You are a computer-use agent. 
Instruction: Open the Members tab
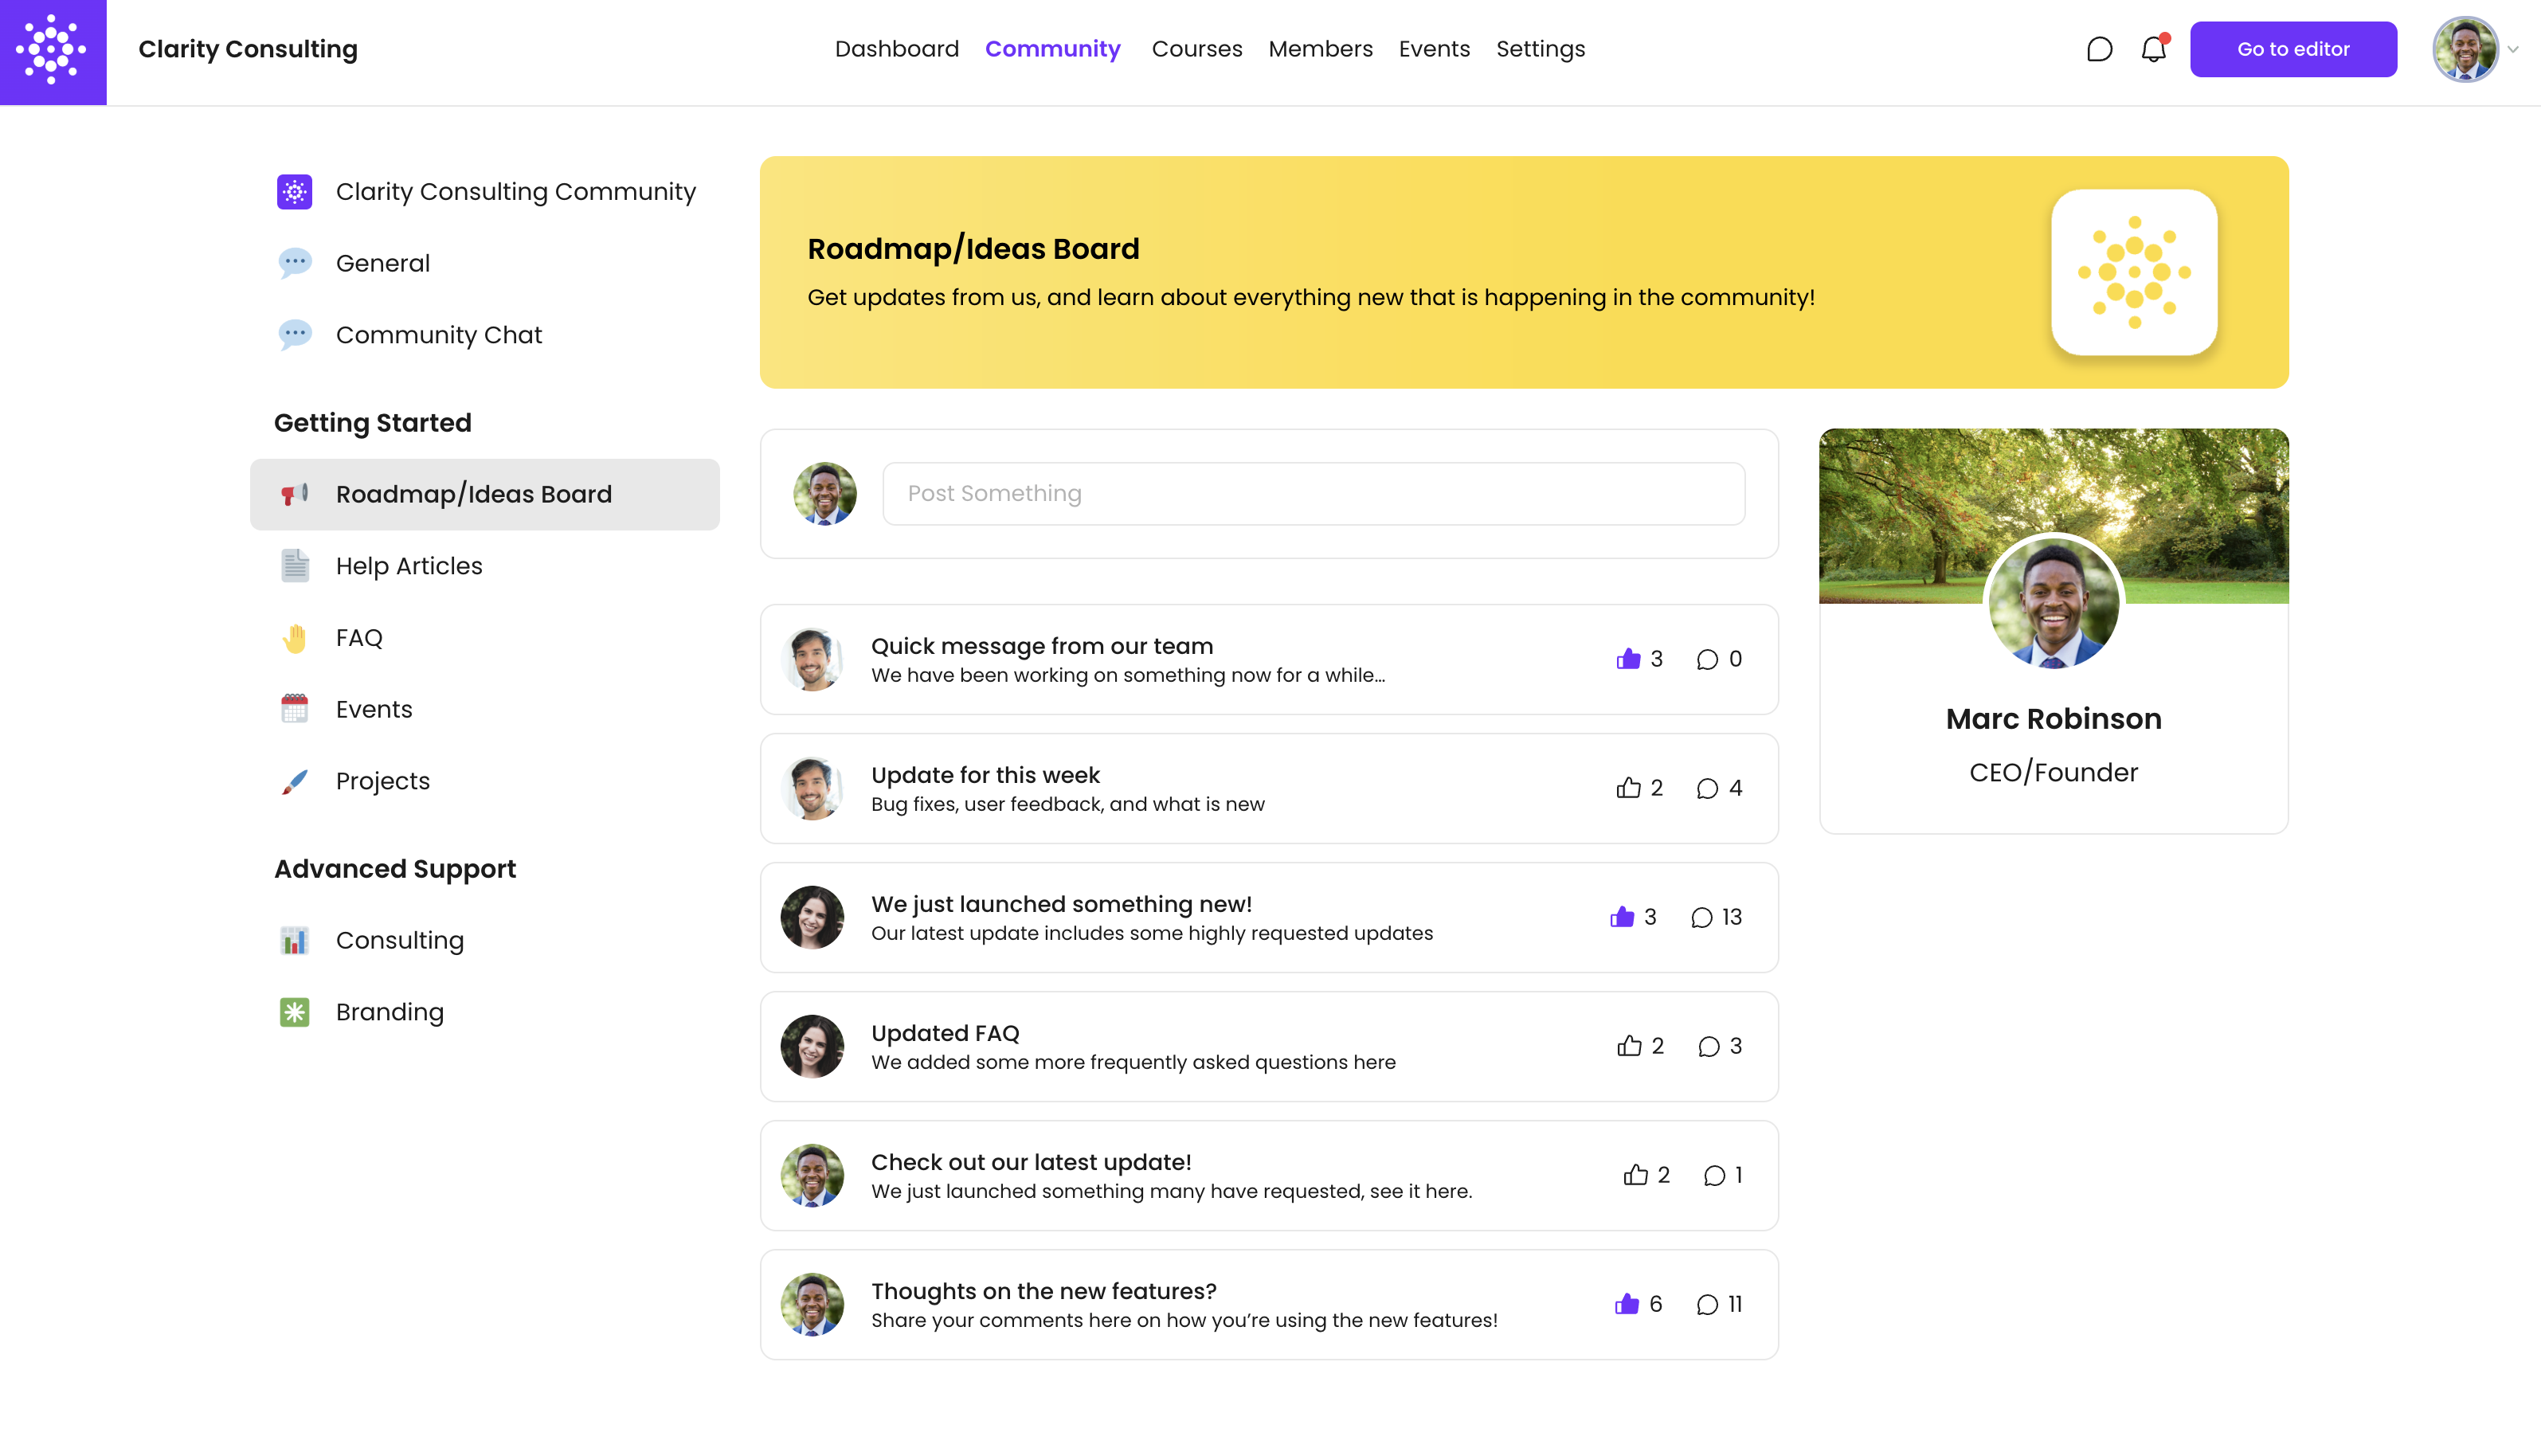pyautogui.click(x=1320, y=49)
